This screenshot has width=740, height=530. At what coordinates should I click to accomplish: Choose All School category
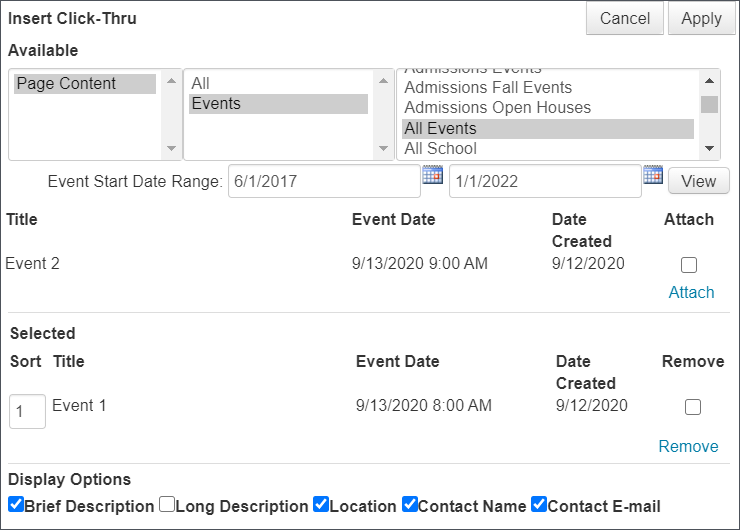(547, 149)
